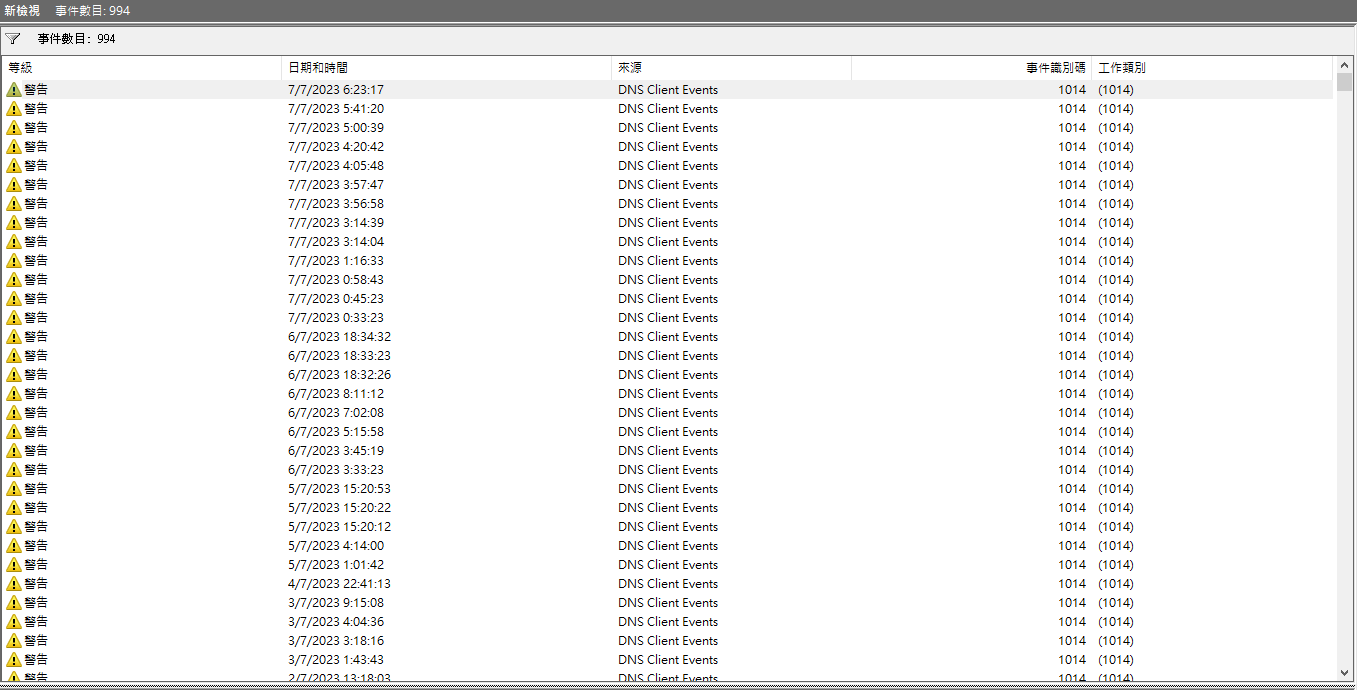Click warning icon of 6/7/2023 18:34:32 event
The image size is (1357, 690).
[14, 336]
